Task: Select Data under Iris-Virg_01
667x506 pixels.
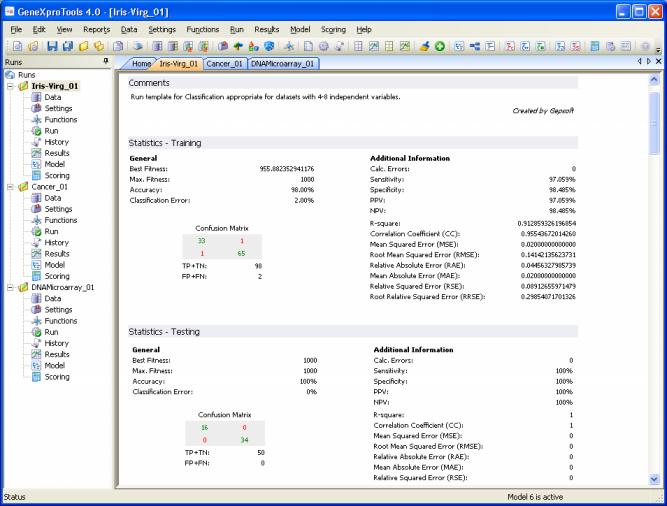Action: click(53, 97)
